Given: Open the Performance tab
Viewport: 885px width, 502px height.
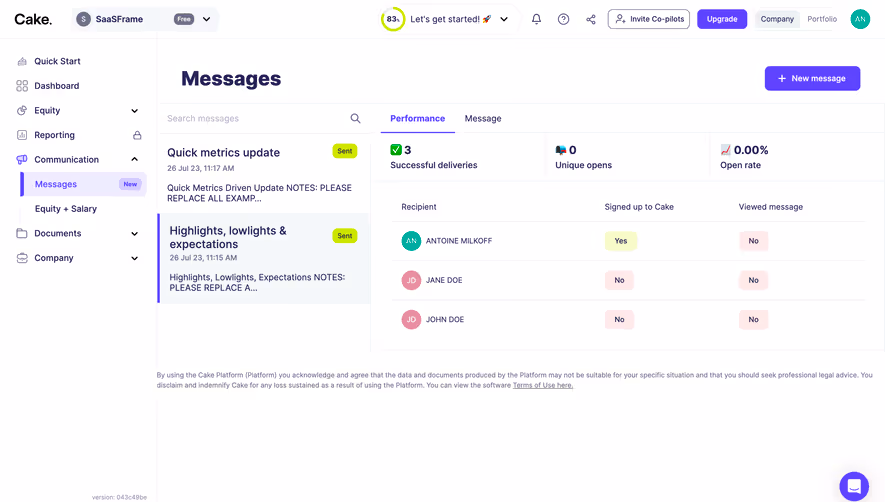Looking at the screenshot, I should click(x=418, y=119).
